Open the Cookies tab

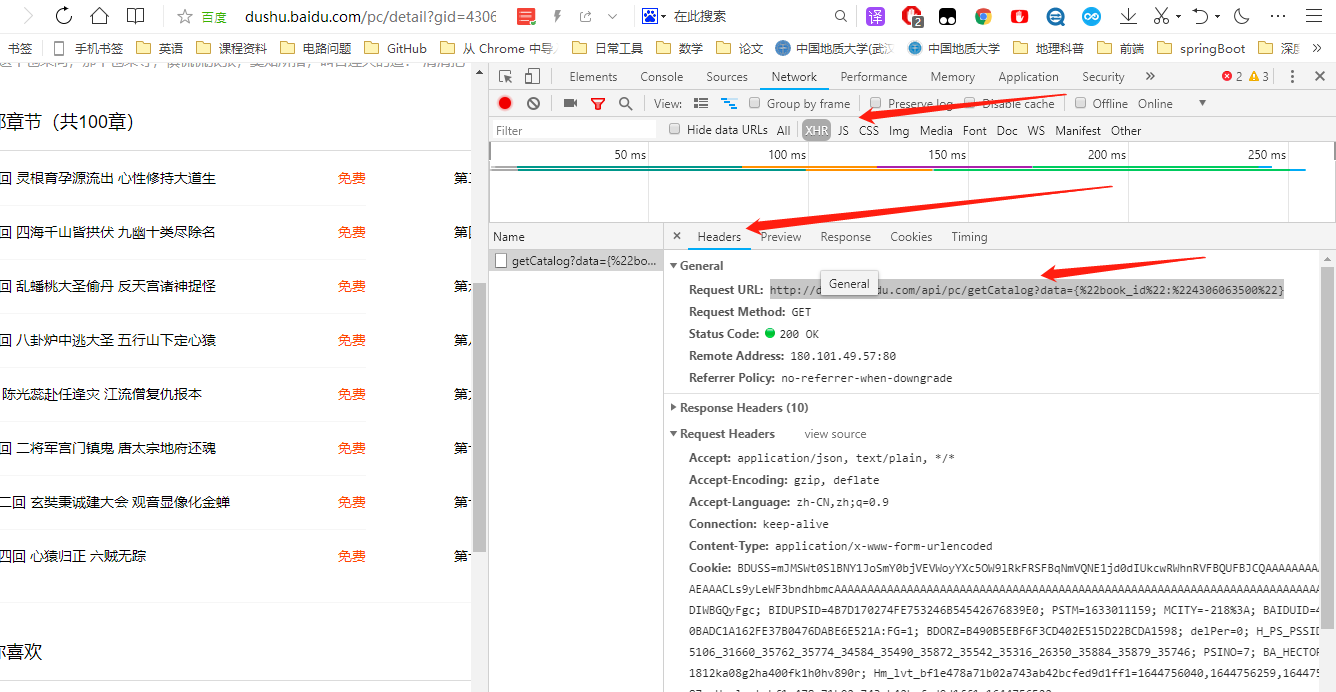911,237
